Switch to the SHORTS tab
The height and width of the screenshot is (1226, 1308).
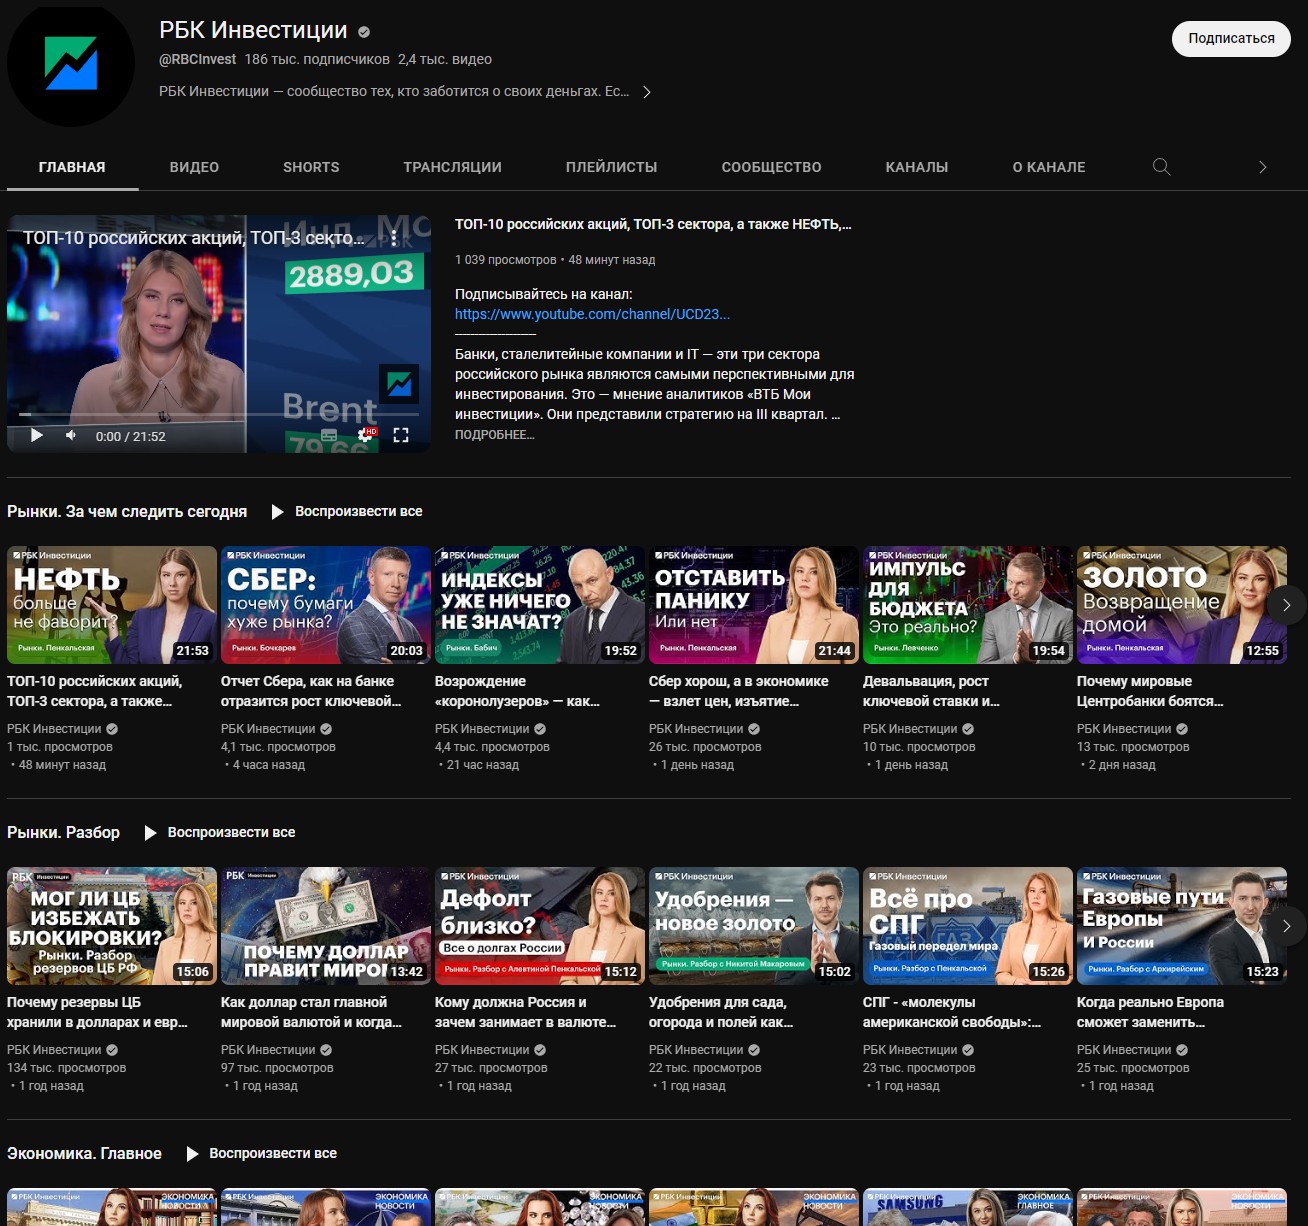pyautogui.click(x=311, y=167)
